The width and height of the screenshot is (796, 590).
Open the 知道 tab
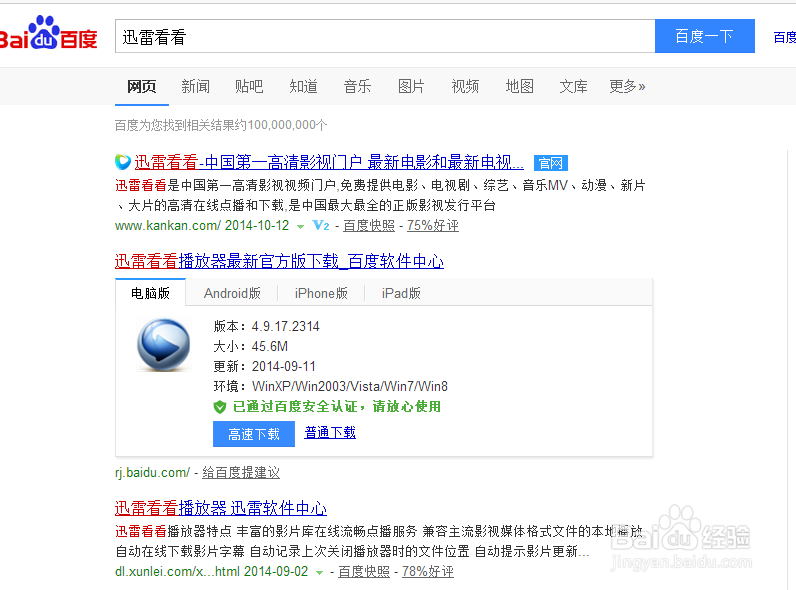point(304,86)
